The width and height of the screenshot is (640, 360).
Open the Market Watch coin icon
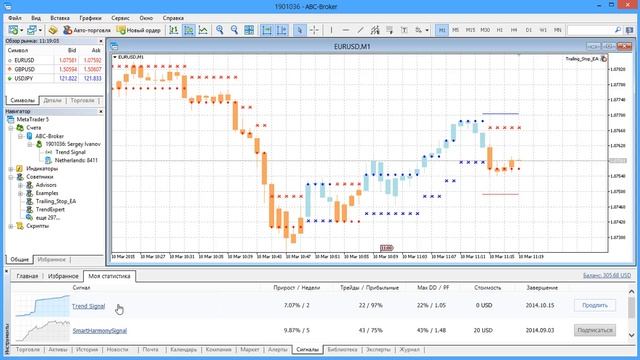53,30
